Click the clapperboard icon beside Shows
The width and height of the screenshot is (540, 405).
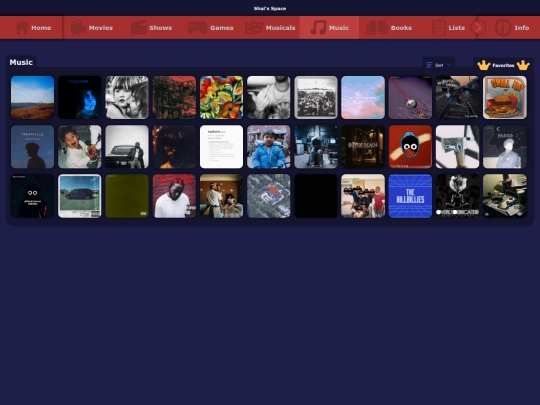click(138, 28)
